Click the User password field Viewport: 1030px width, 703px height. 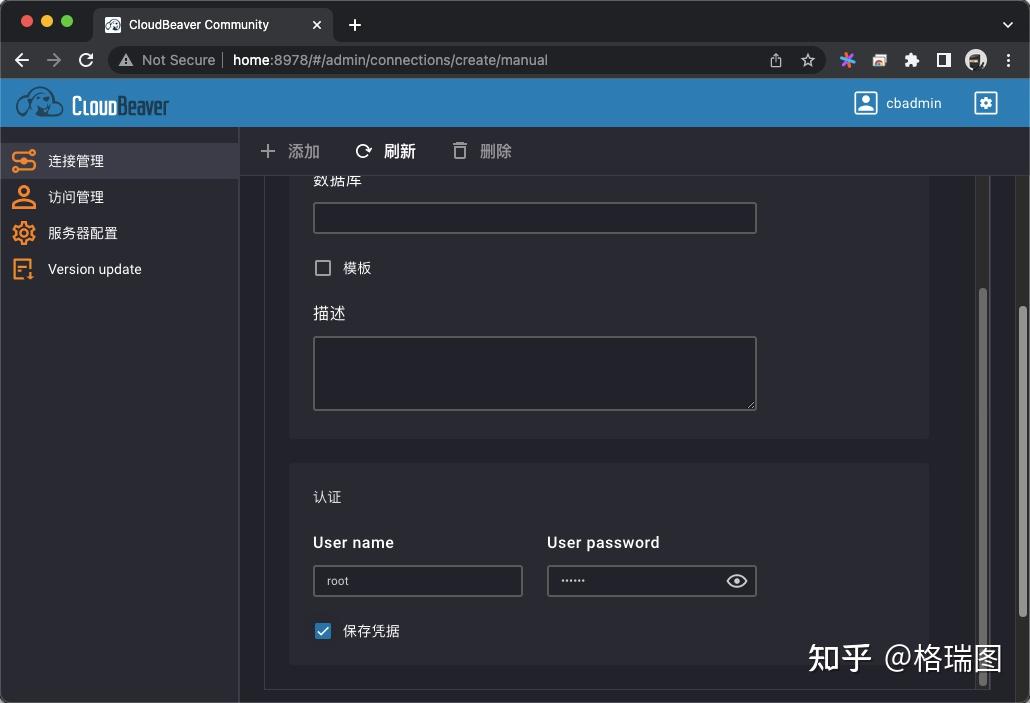coord(652,581)
